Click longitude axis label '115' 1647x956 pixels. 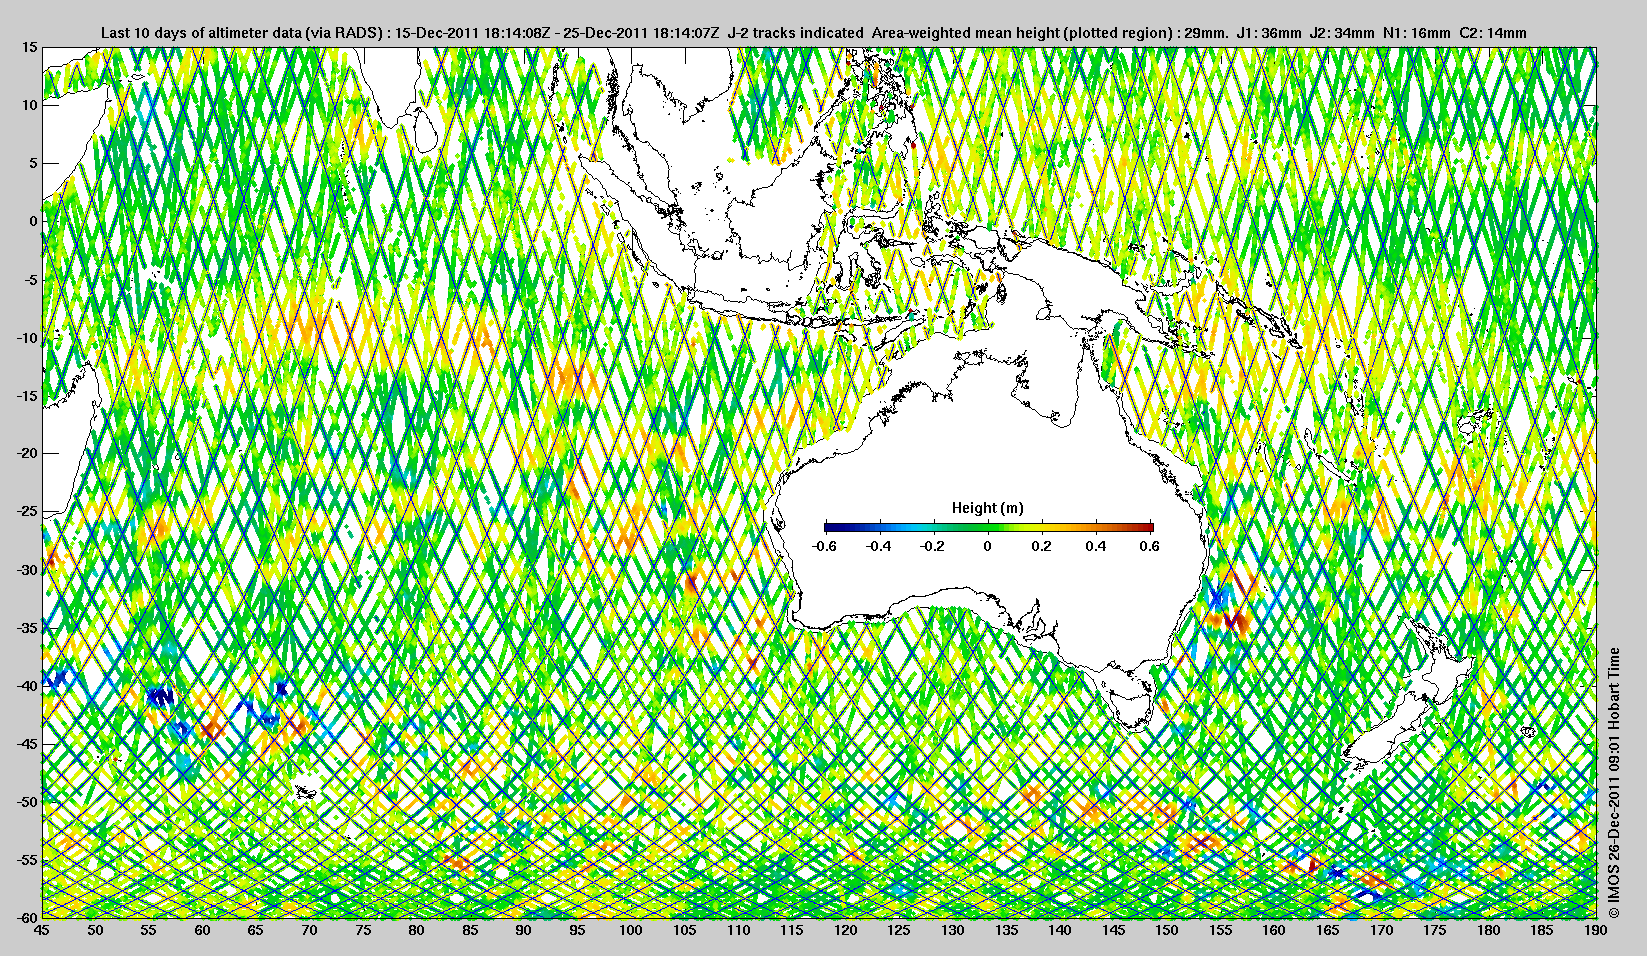click(x=792, y=930)
